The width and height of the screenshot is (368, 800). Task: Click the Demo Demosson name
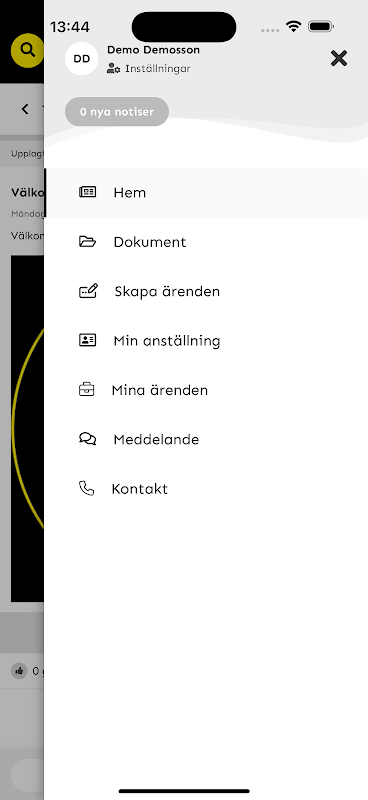click(153, 50)
